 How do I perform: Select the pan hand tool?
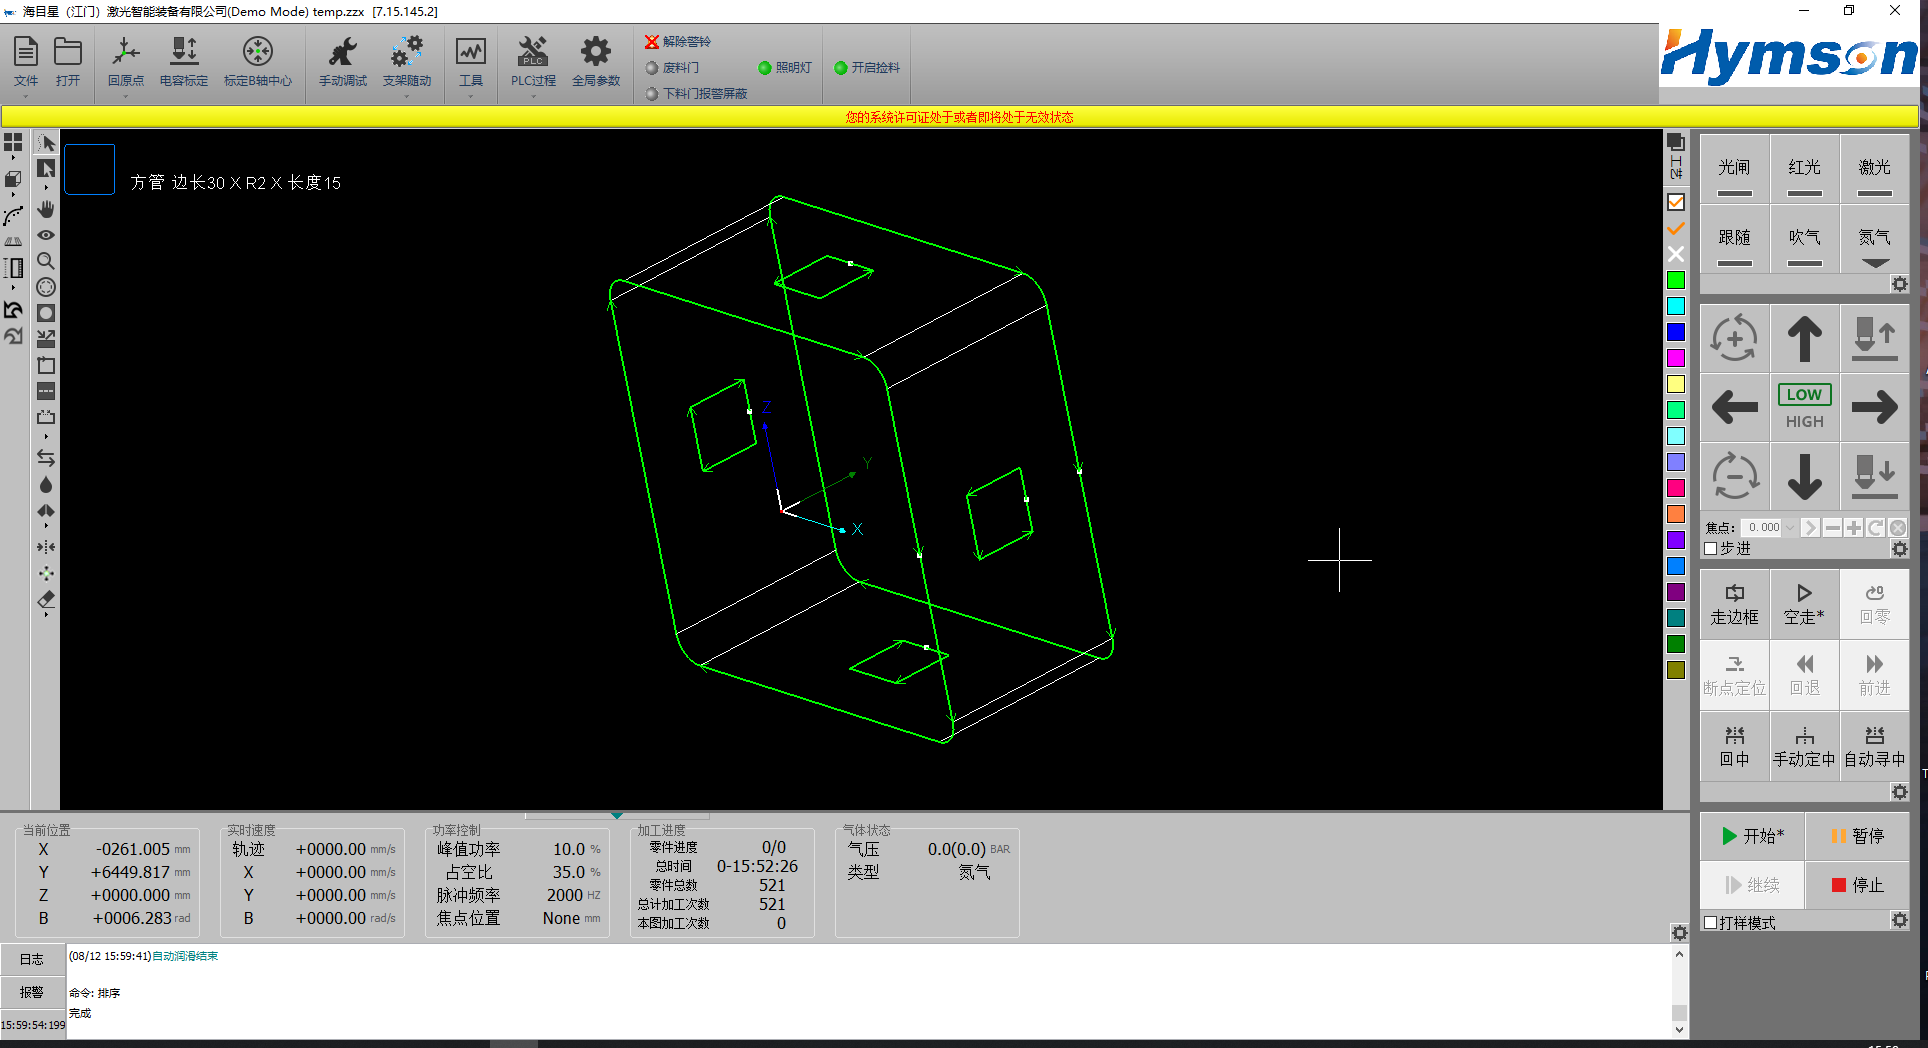[46, 209]
